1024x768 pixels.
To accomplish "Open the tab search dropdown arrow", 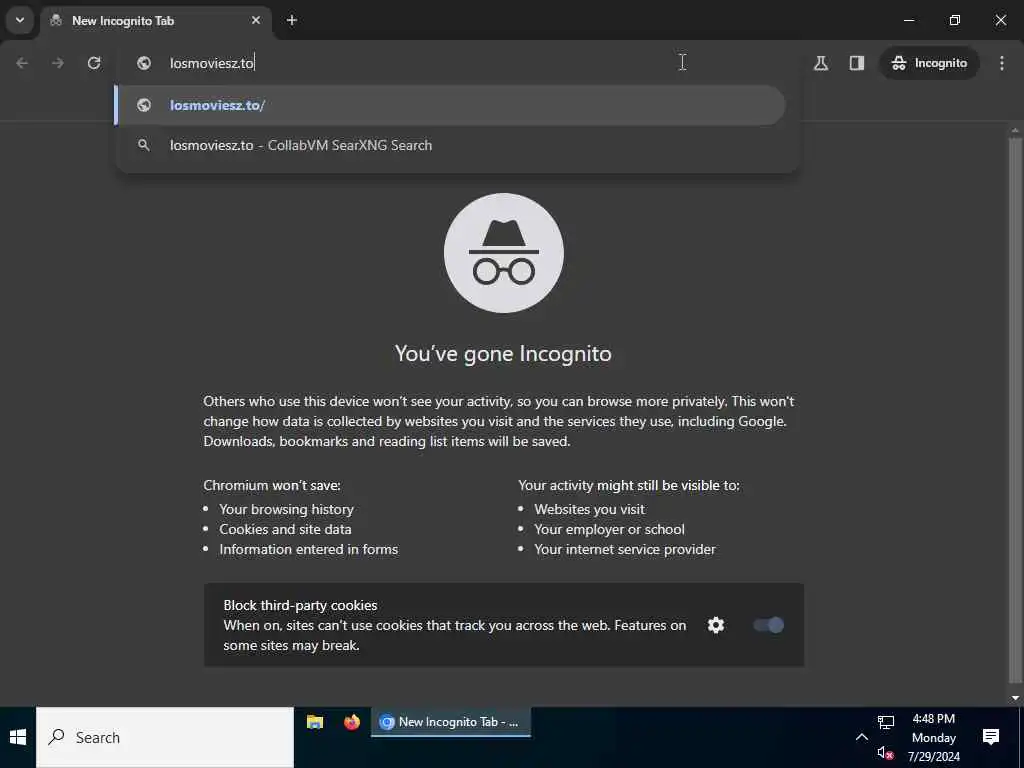I will tap(20, 20).
